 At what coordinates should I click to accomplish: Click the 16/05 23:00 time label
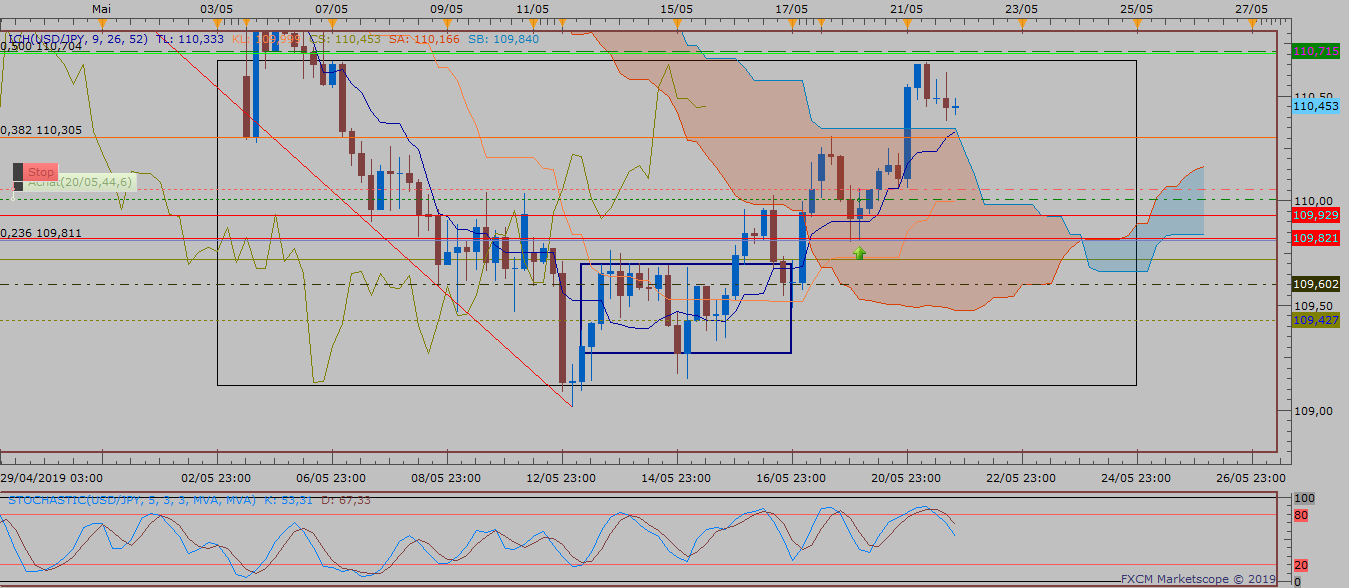[x=791, y=478]
